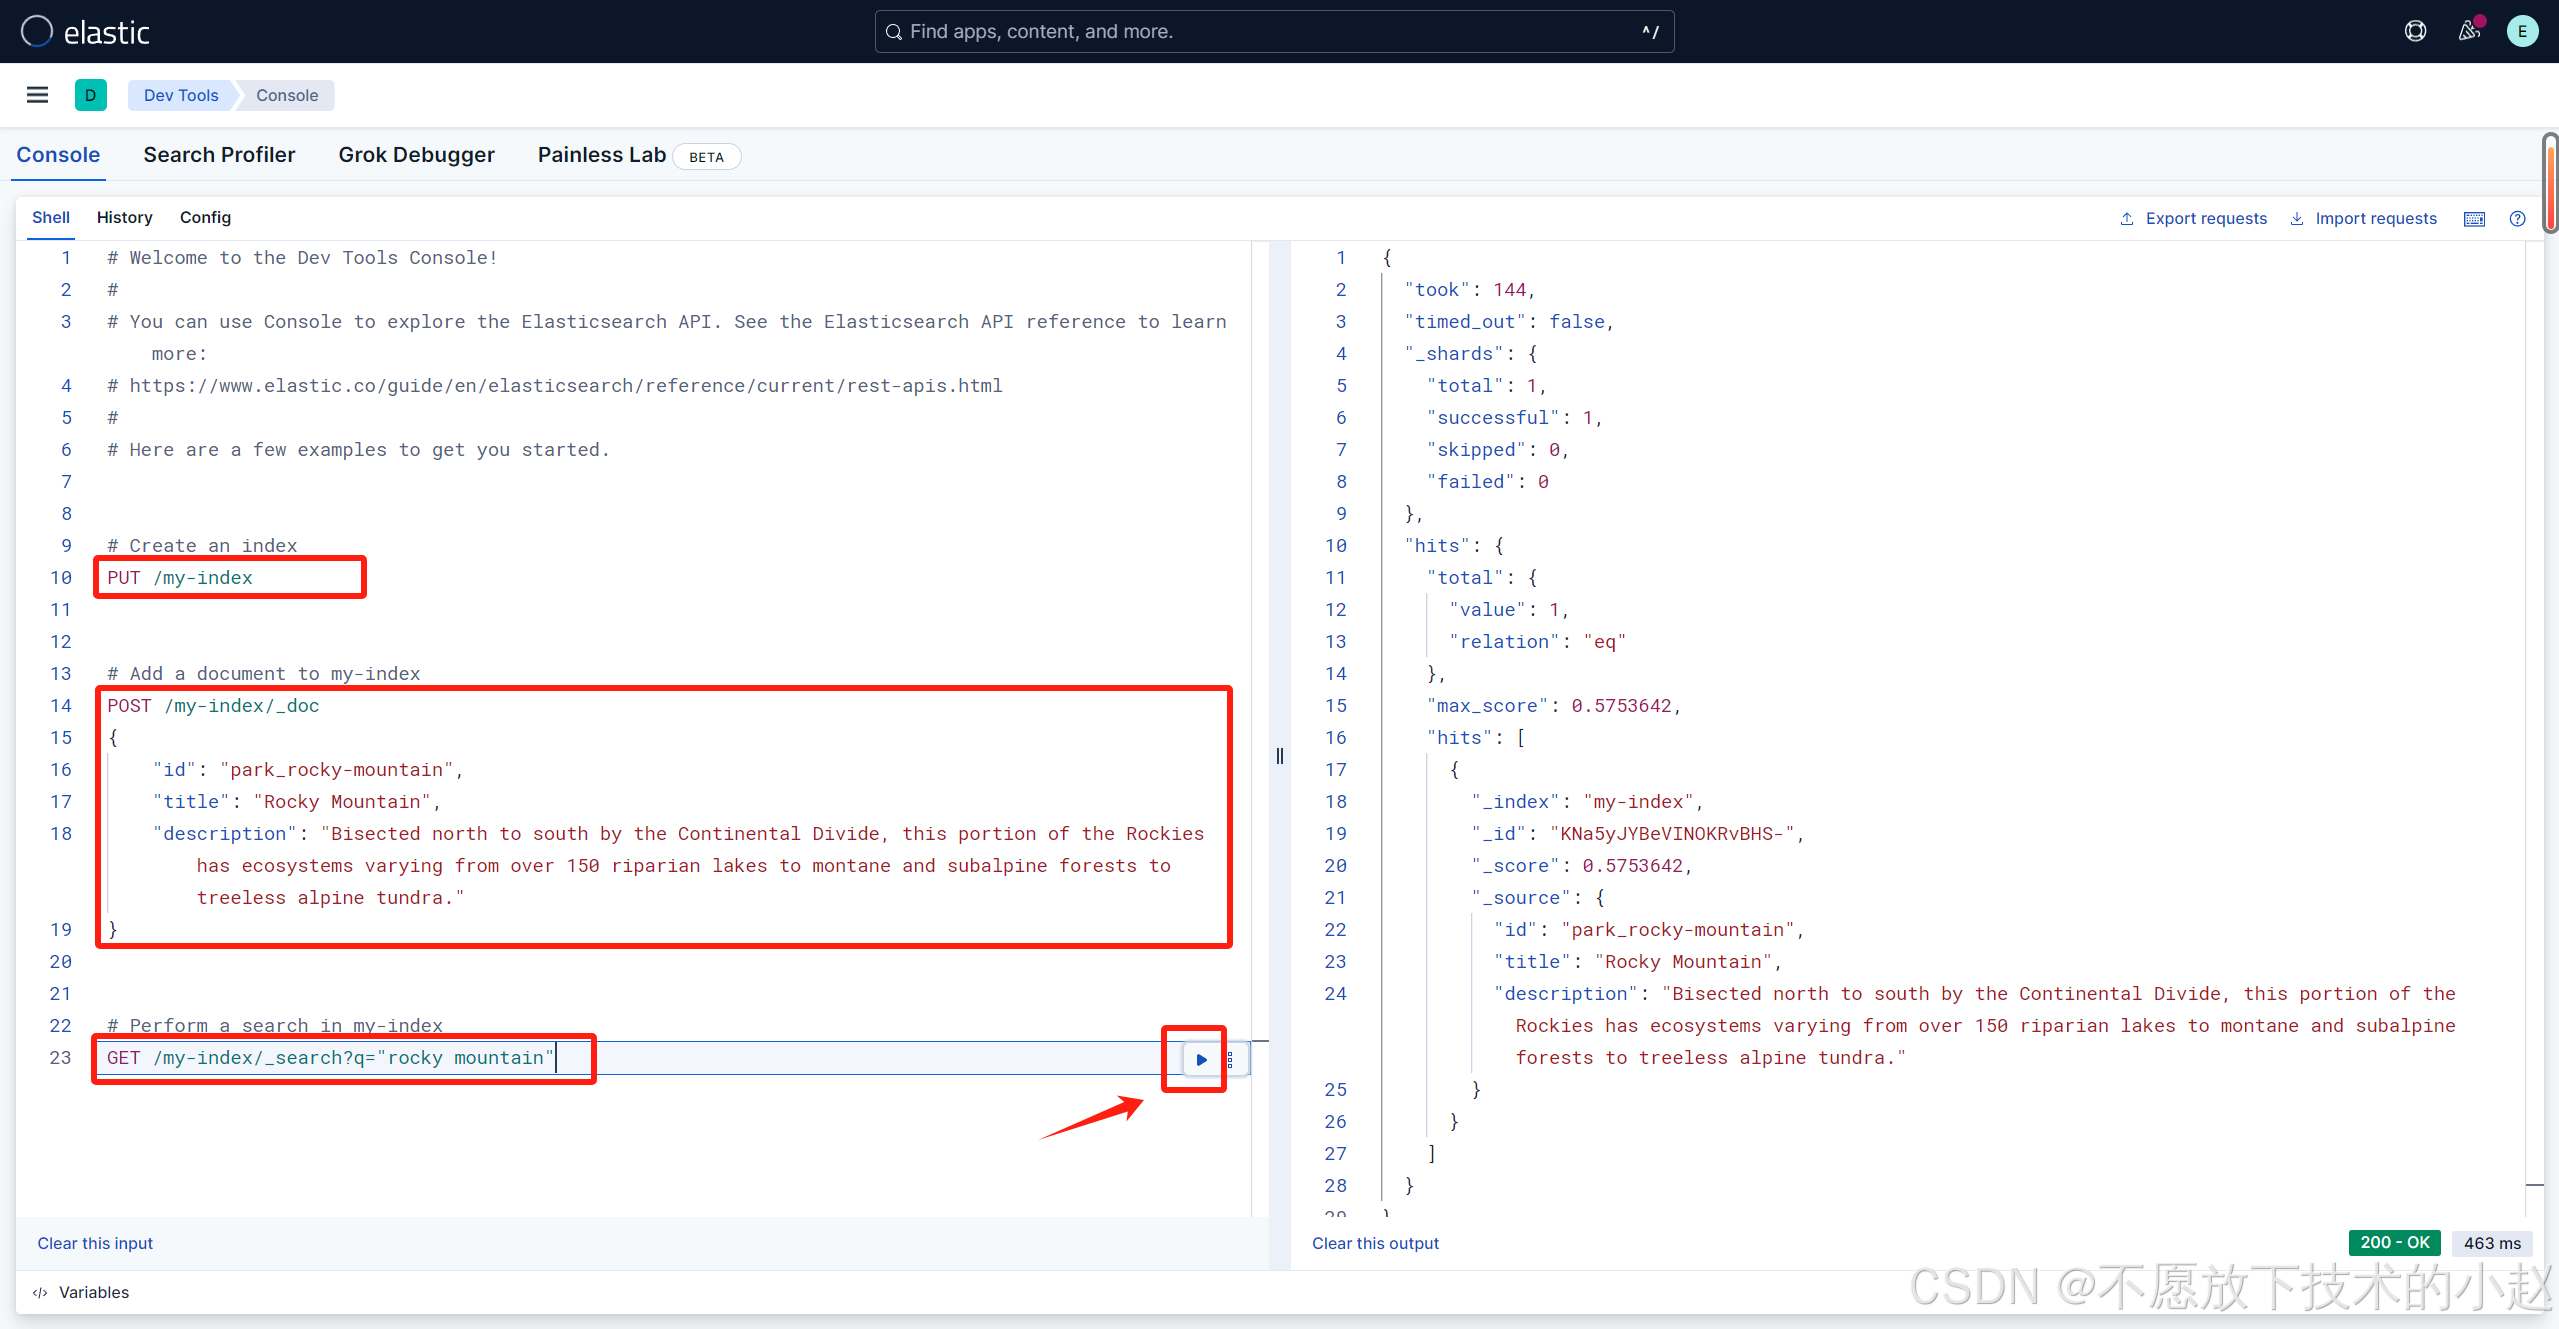Open the hamburger navigation menu
2559x1329 pixels.
coord(37,95)
